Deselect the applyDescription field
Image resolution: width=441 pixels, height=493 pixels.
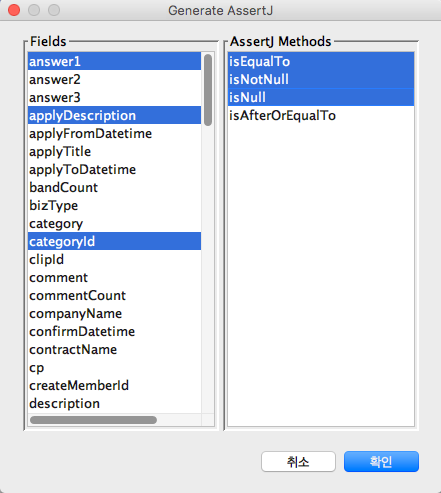pyautogui.click(x=114, y=116)
